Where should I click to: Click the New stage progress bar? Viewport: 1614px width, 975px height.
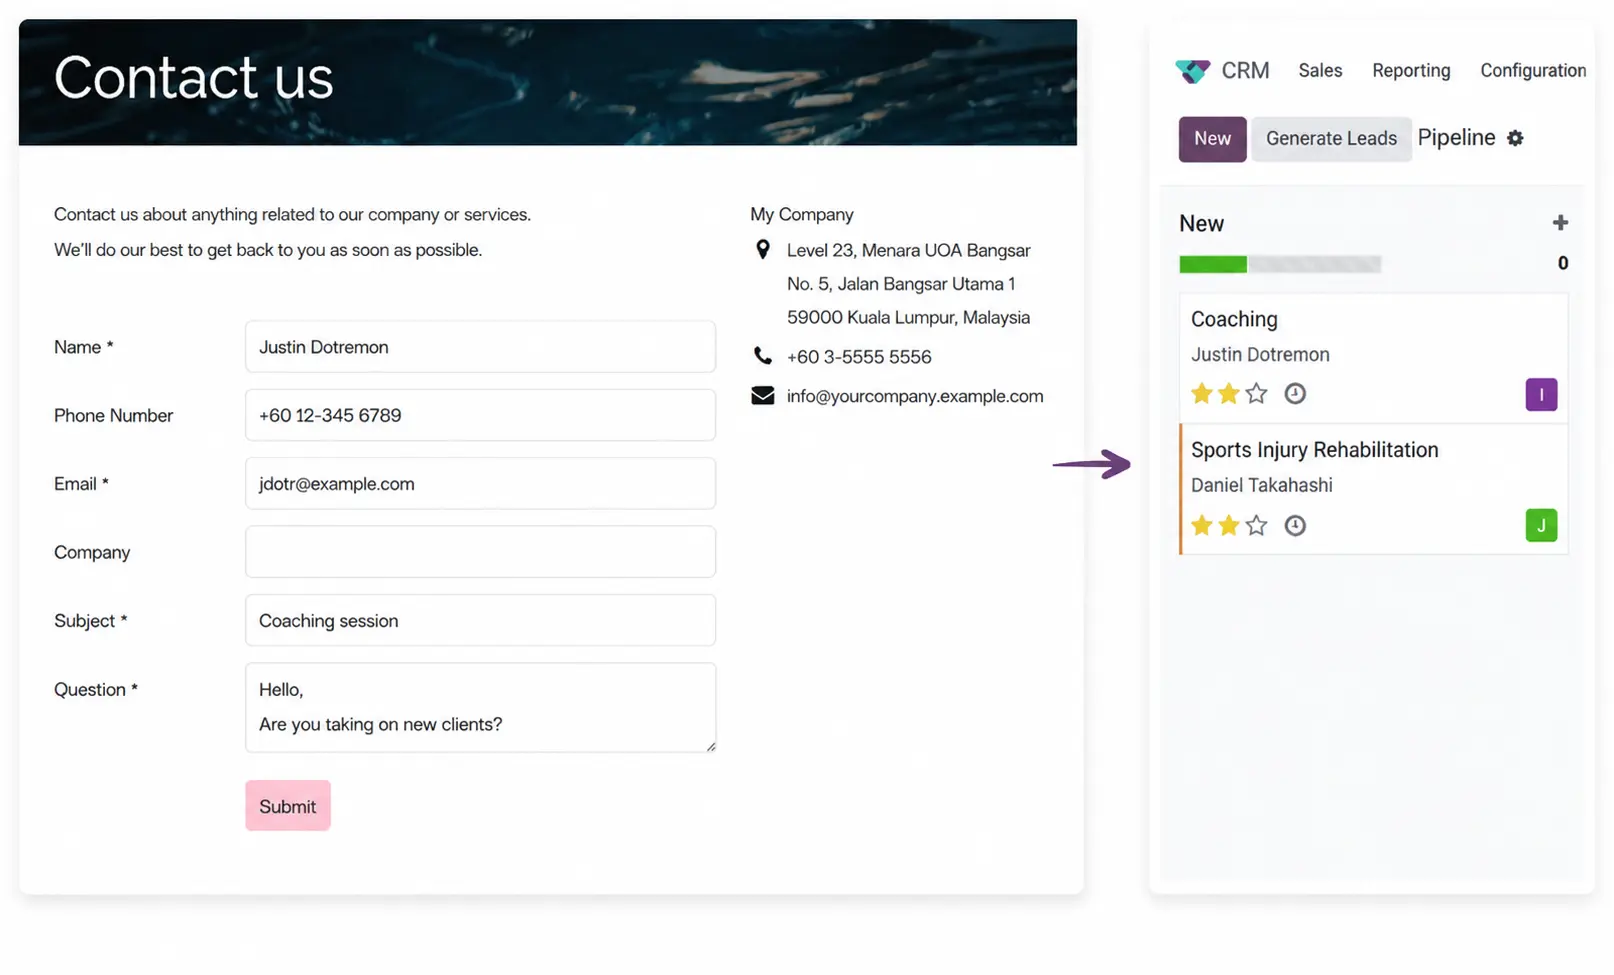coord(1280,264)
